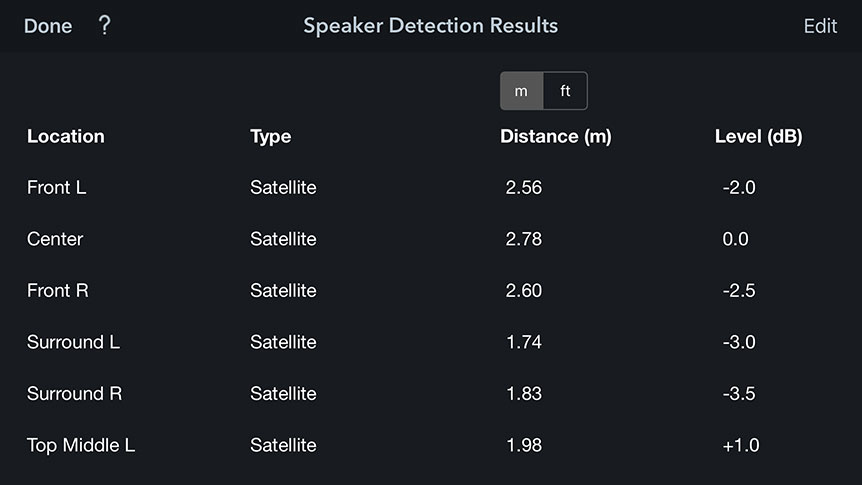Select the Top Middle L speaker row

431,445
